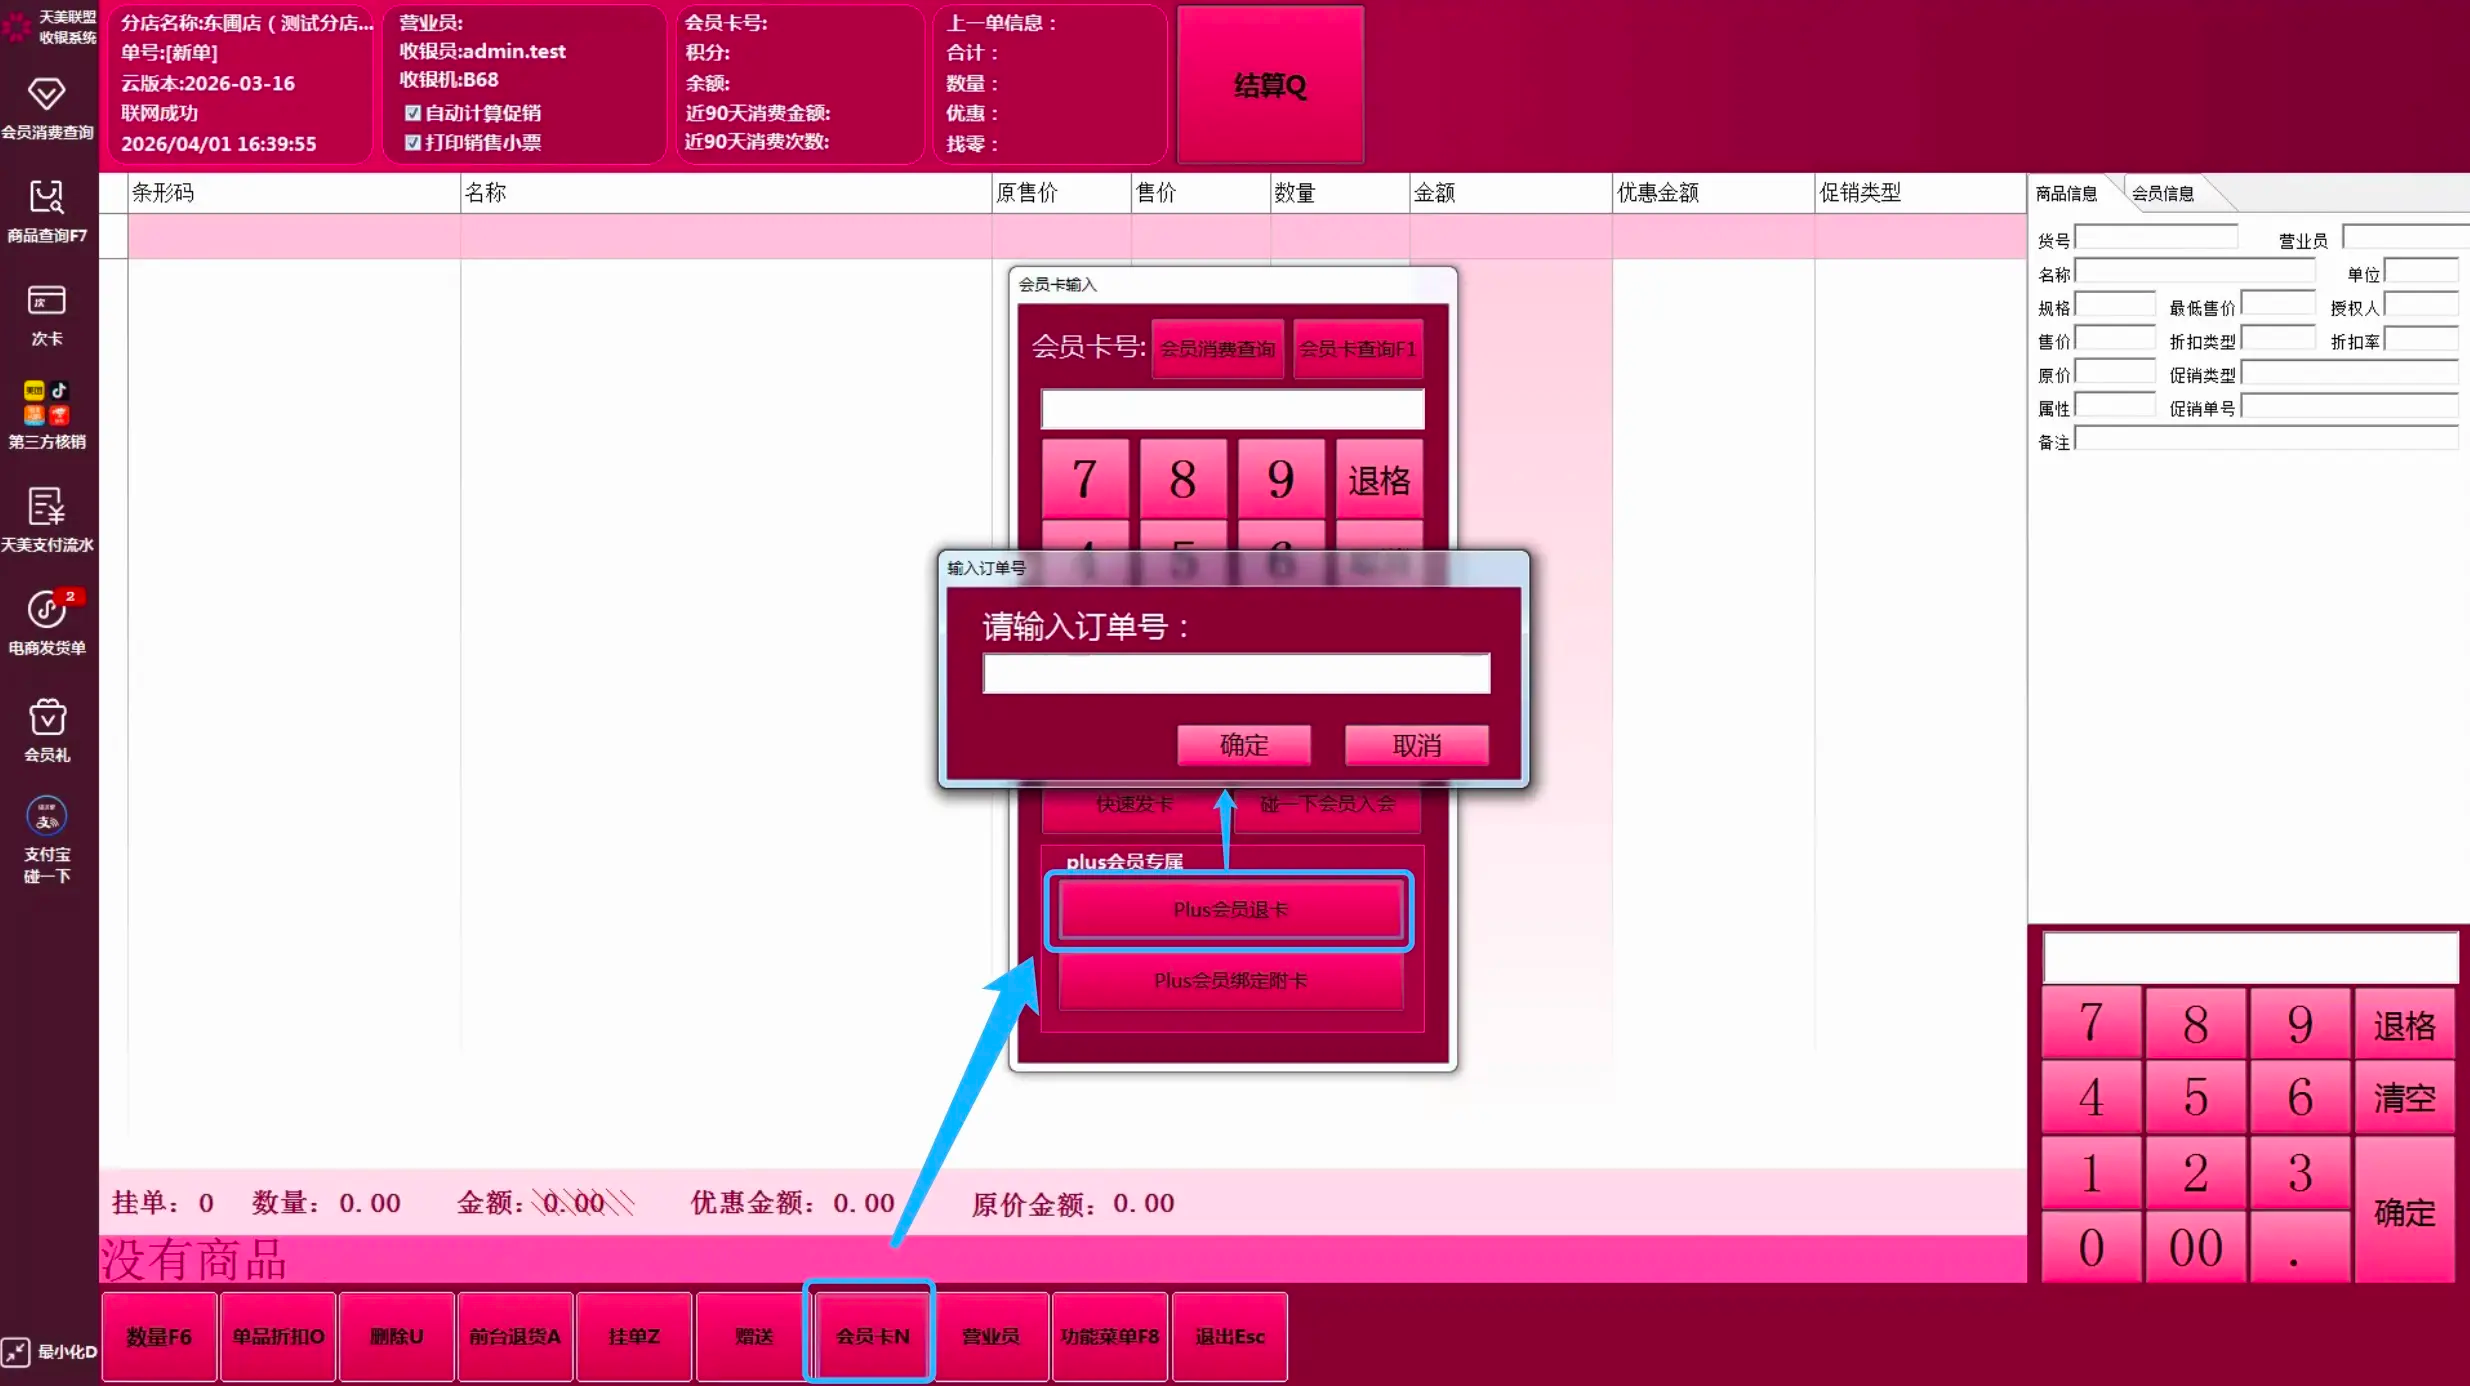This screenshot has width=2470, height=1386.
Task: Toggle 打印销售小票 checkbox
Action: (412, 143)
